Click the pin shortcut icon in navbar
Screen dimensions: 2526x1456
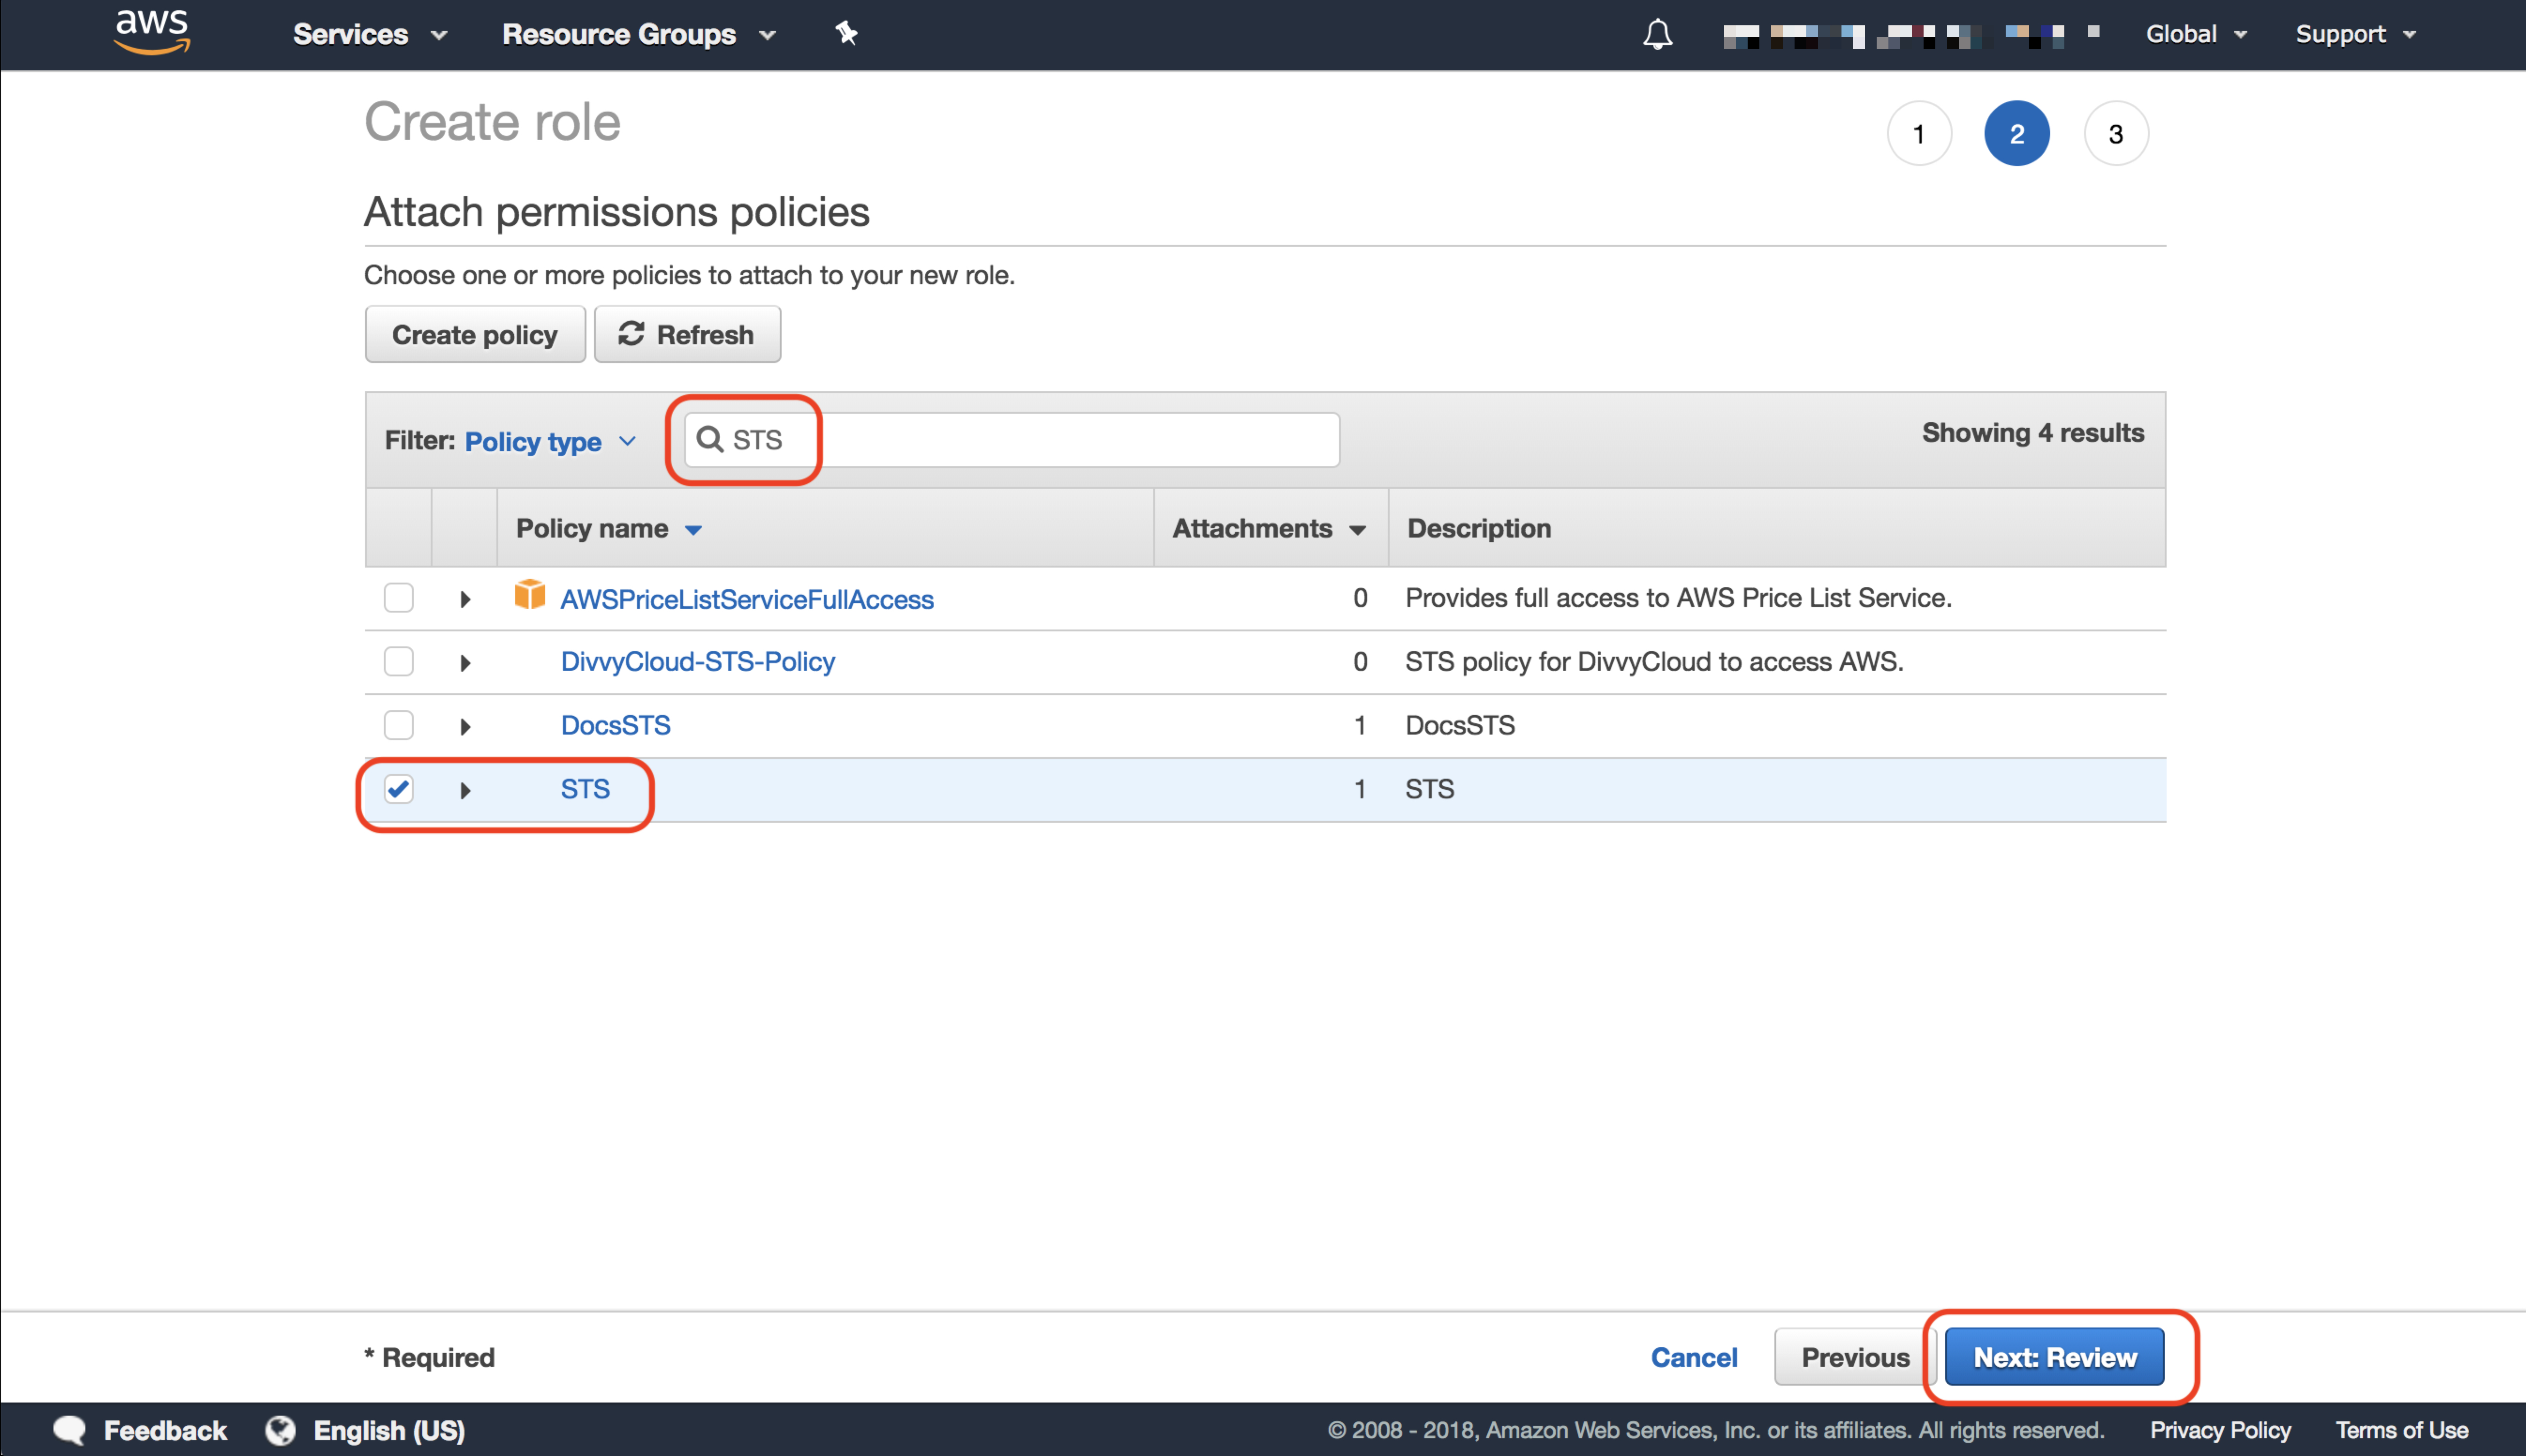[846, 34]
